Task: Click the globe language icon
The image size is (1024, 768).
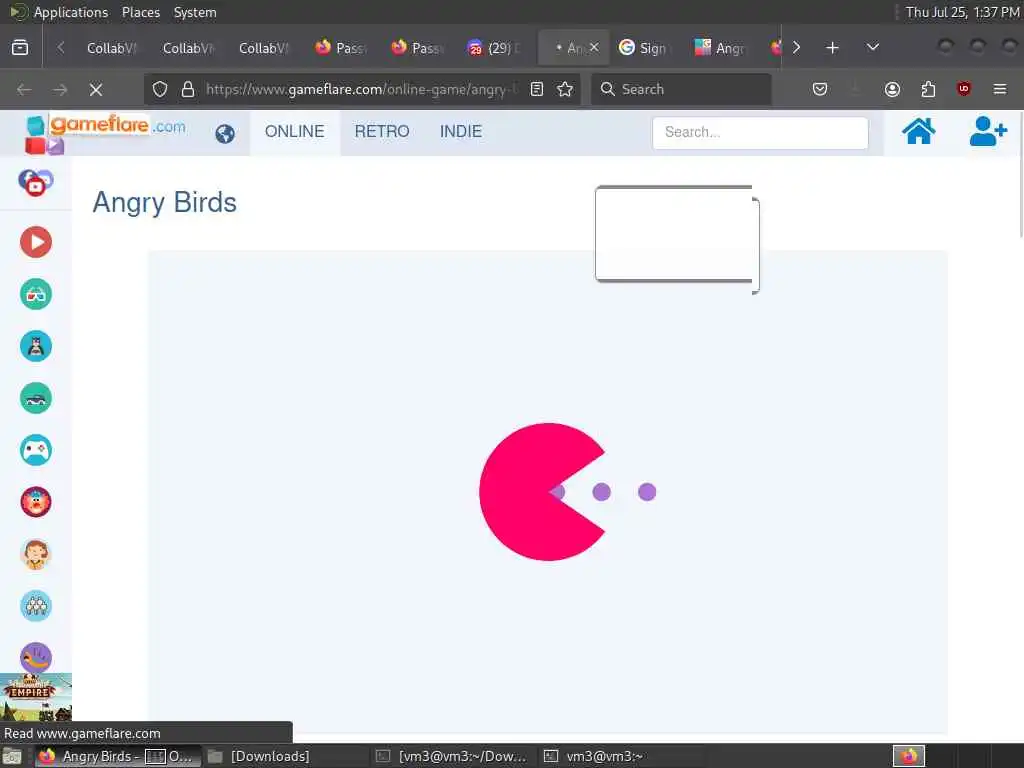Action: pos(225,134)
